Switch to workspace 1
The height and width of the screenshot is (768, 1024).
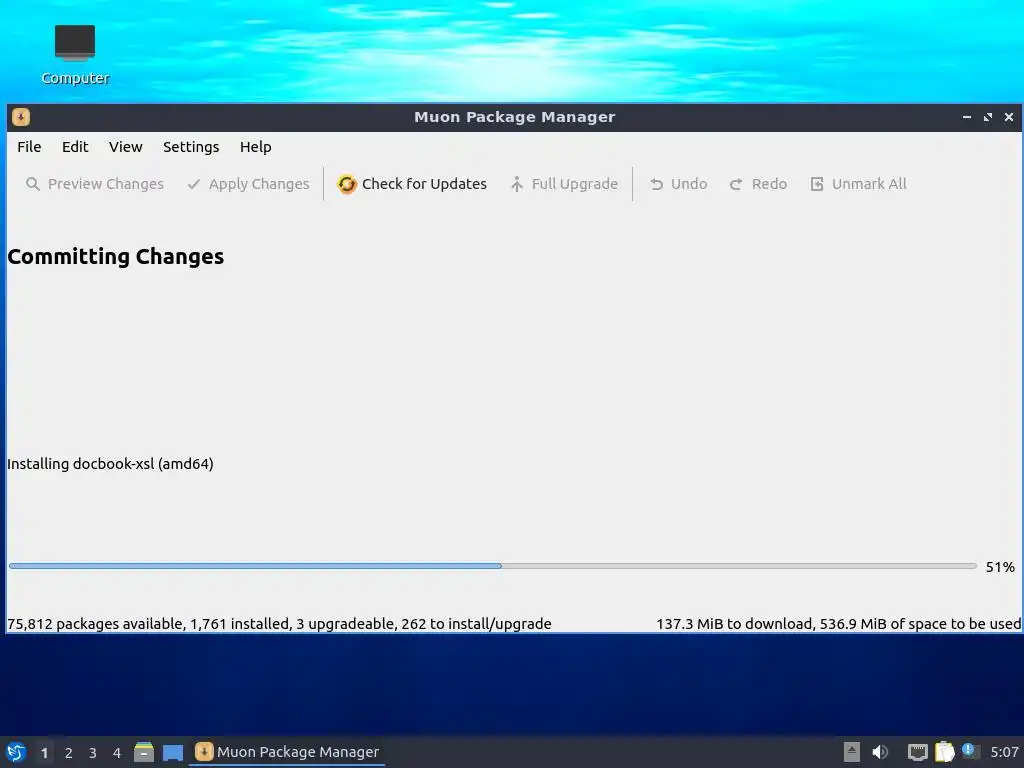pyautogui.click(x=44, y=753)
